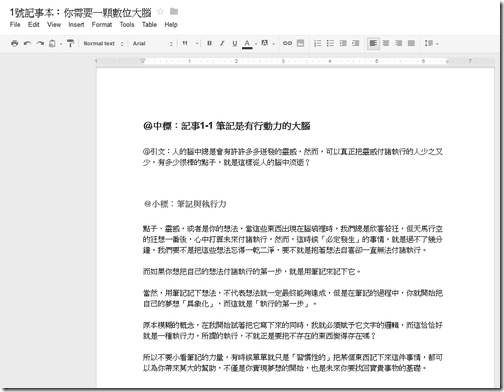The height and width of the screenshot is (392, 504).
Task: Open the Arial font dropdown
Action: coord(153,43)
